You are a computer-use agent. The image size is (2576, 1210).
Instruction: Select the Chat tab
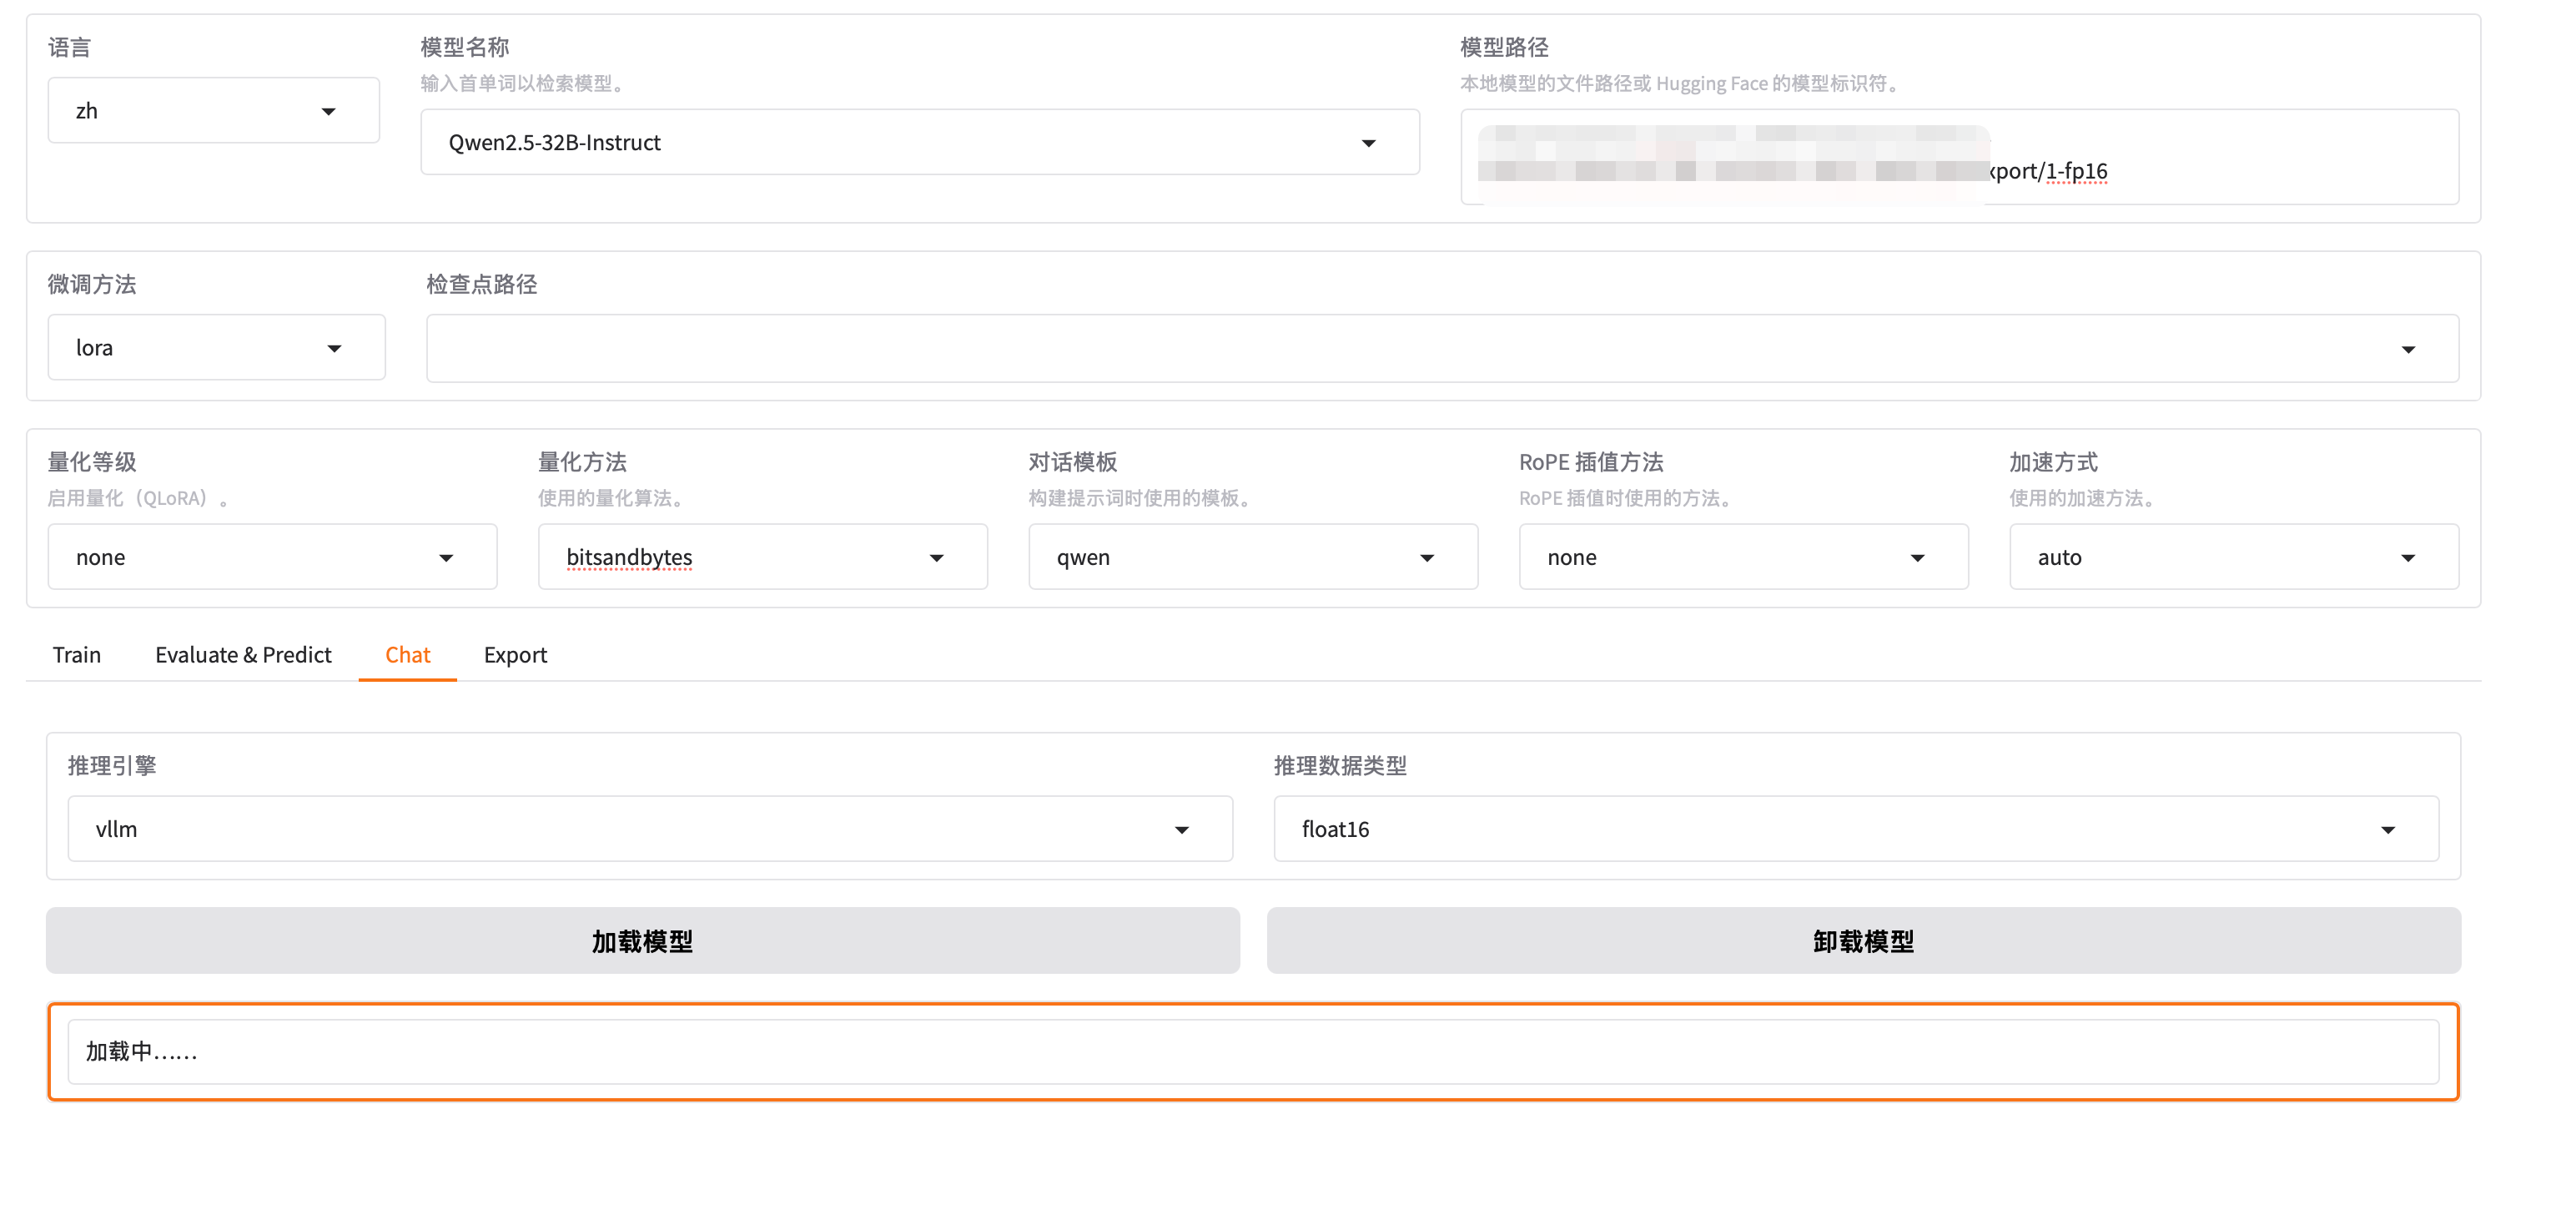tap(407, 655)
